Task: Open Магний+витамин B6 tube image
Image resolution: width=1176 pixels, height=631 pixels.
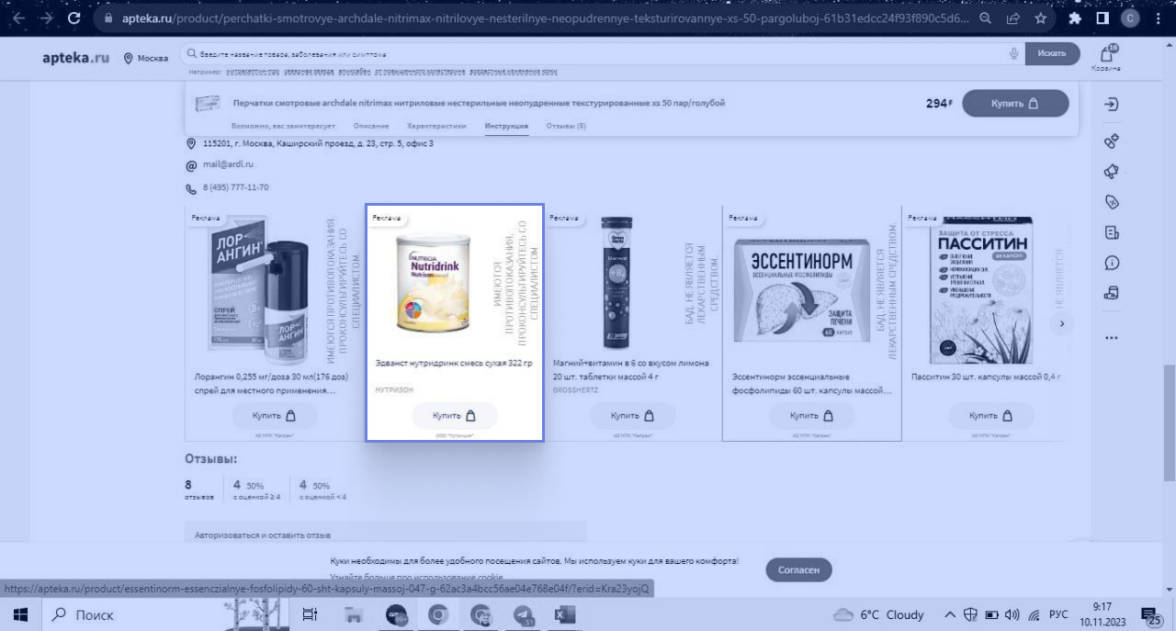Action: 616,283
